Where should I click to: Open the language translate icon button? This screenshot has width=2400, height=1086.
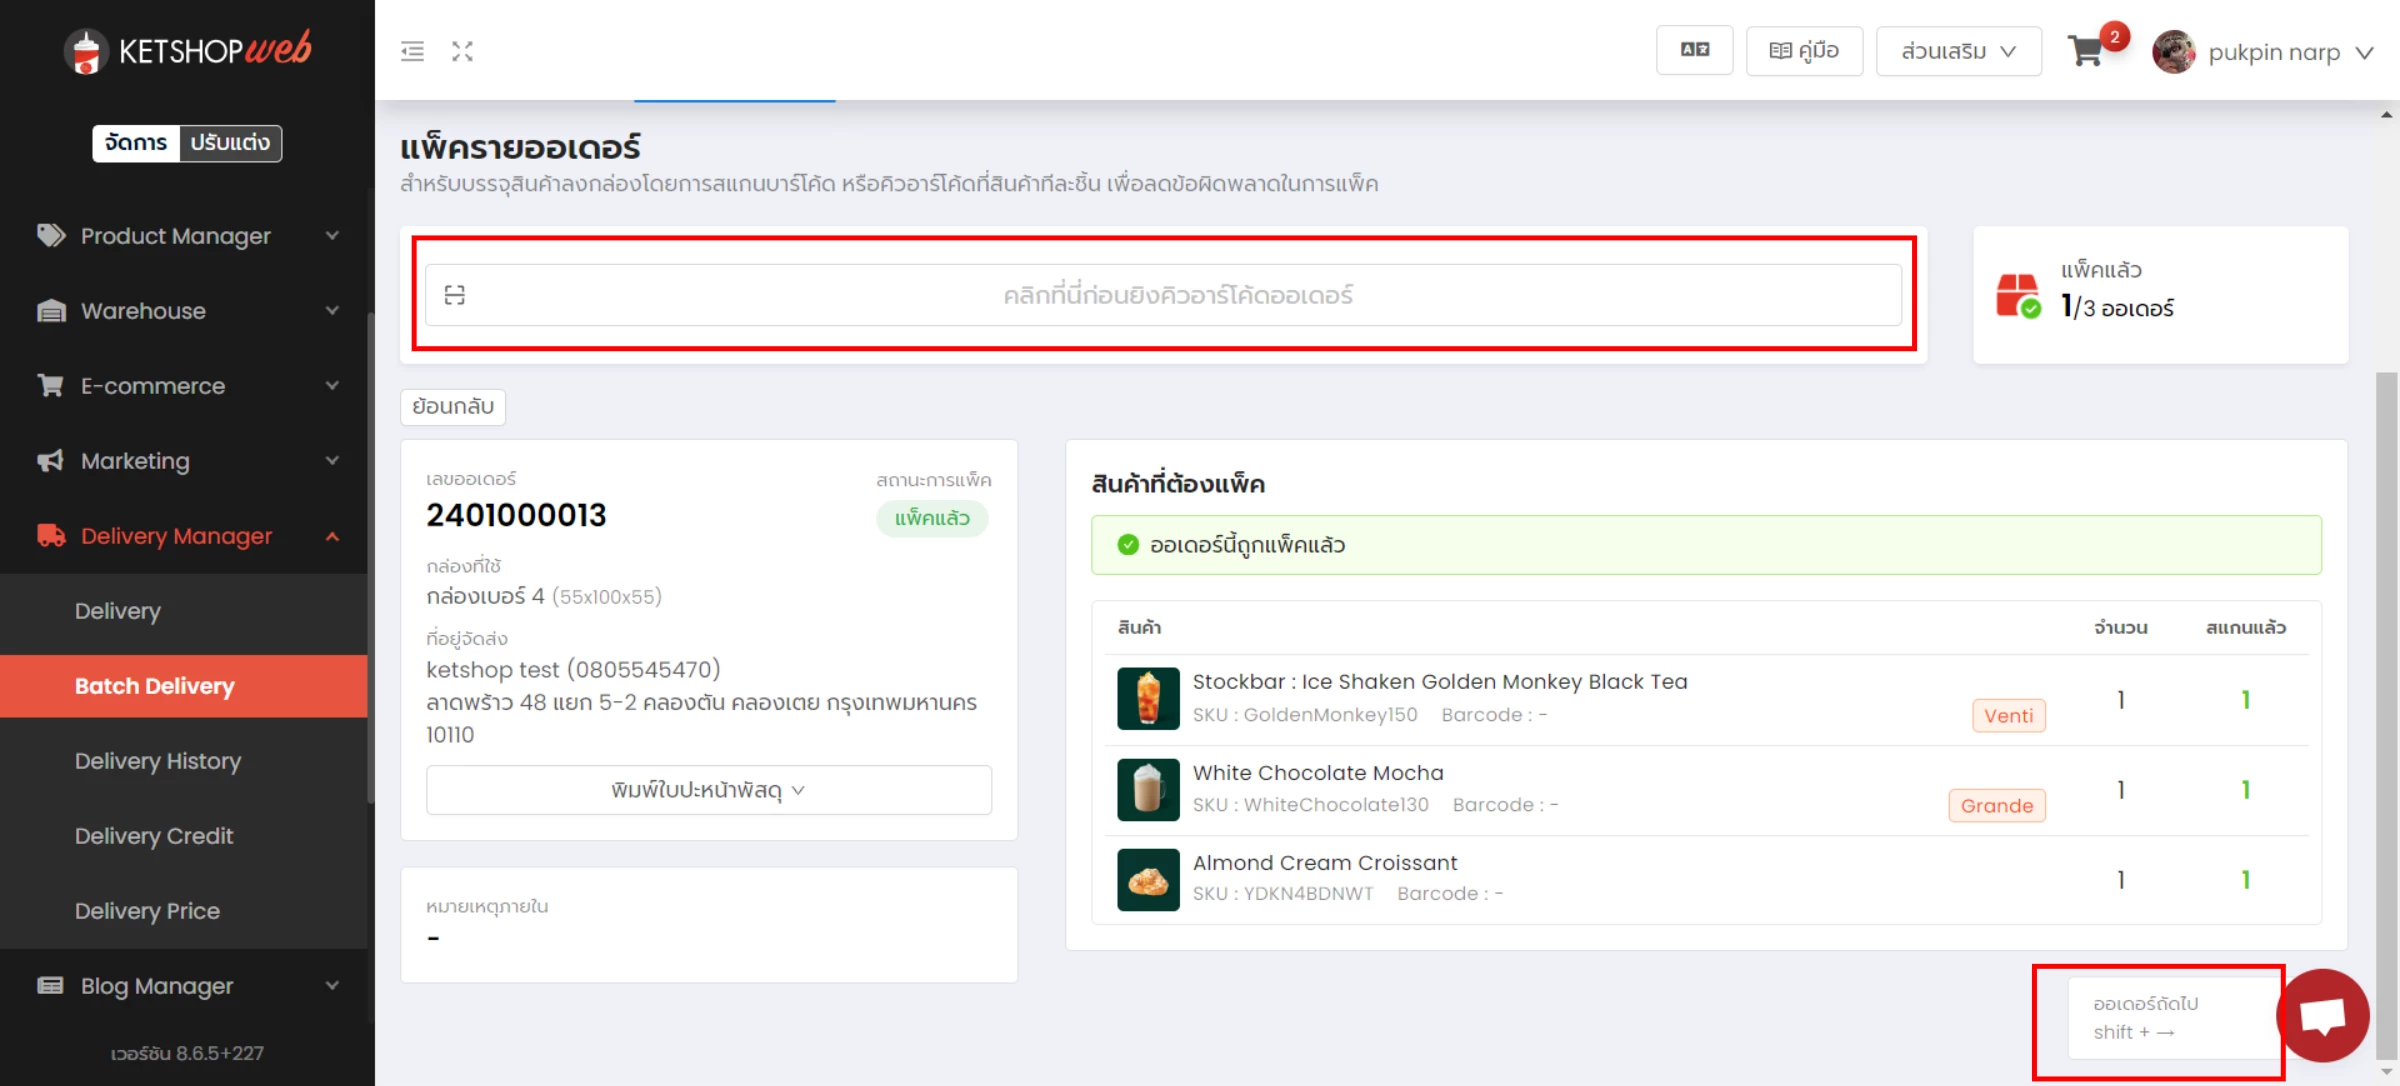1694,50
